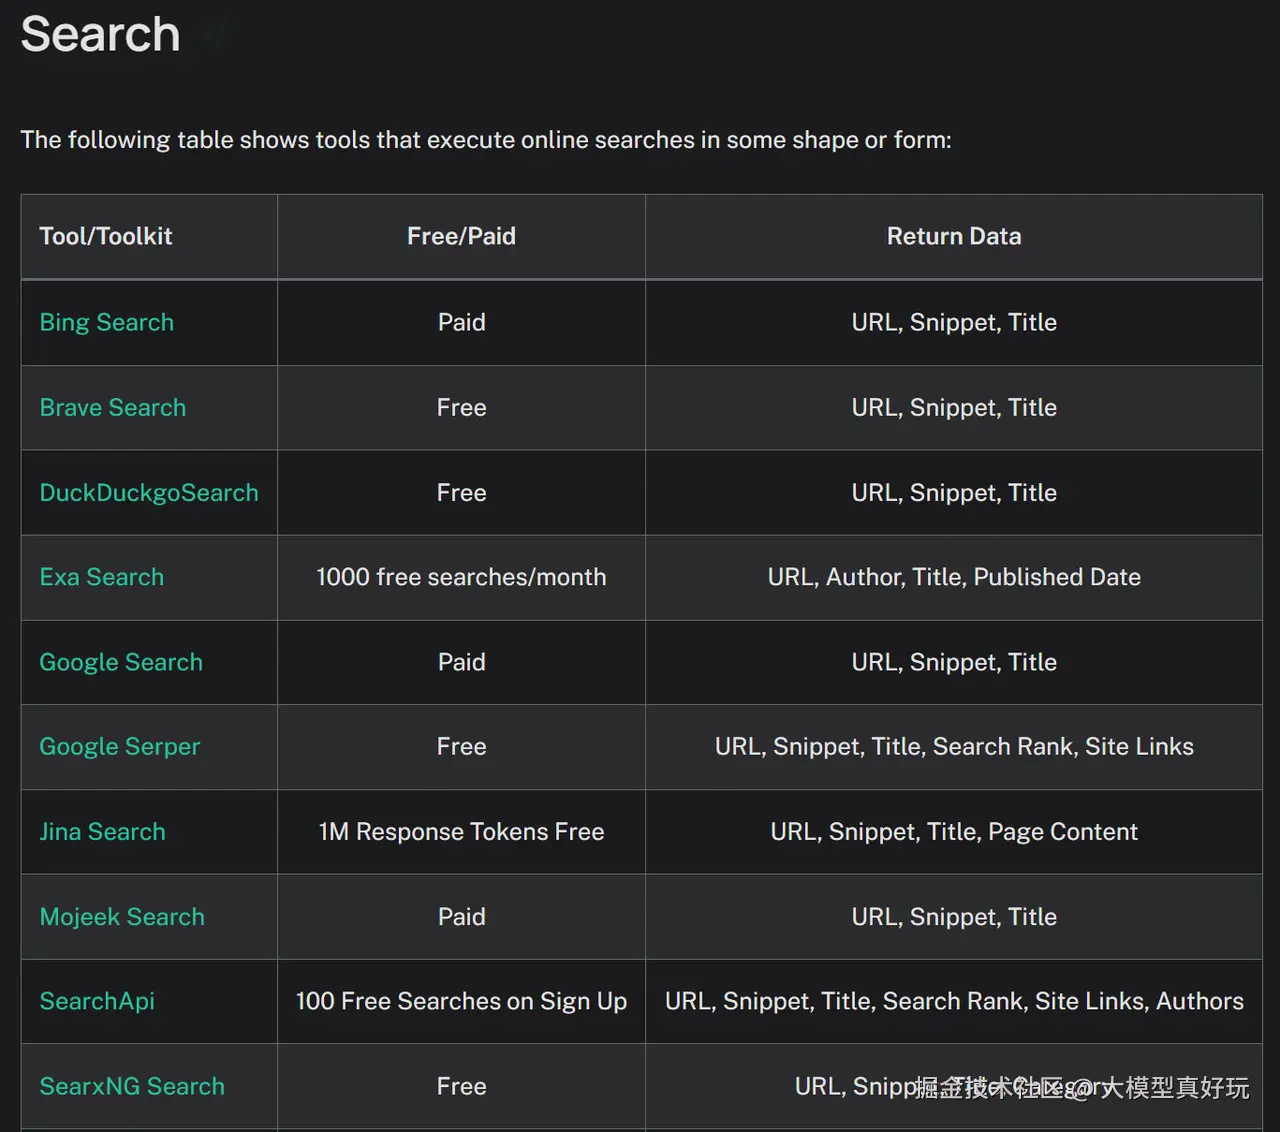
Task: Click the table intro sentence text
Action: 485,140
